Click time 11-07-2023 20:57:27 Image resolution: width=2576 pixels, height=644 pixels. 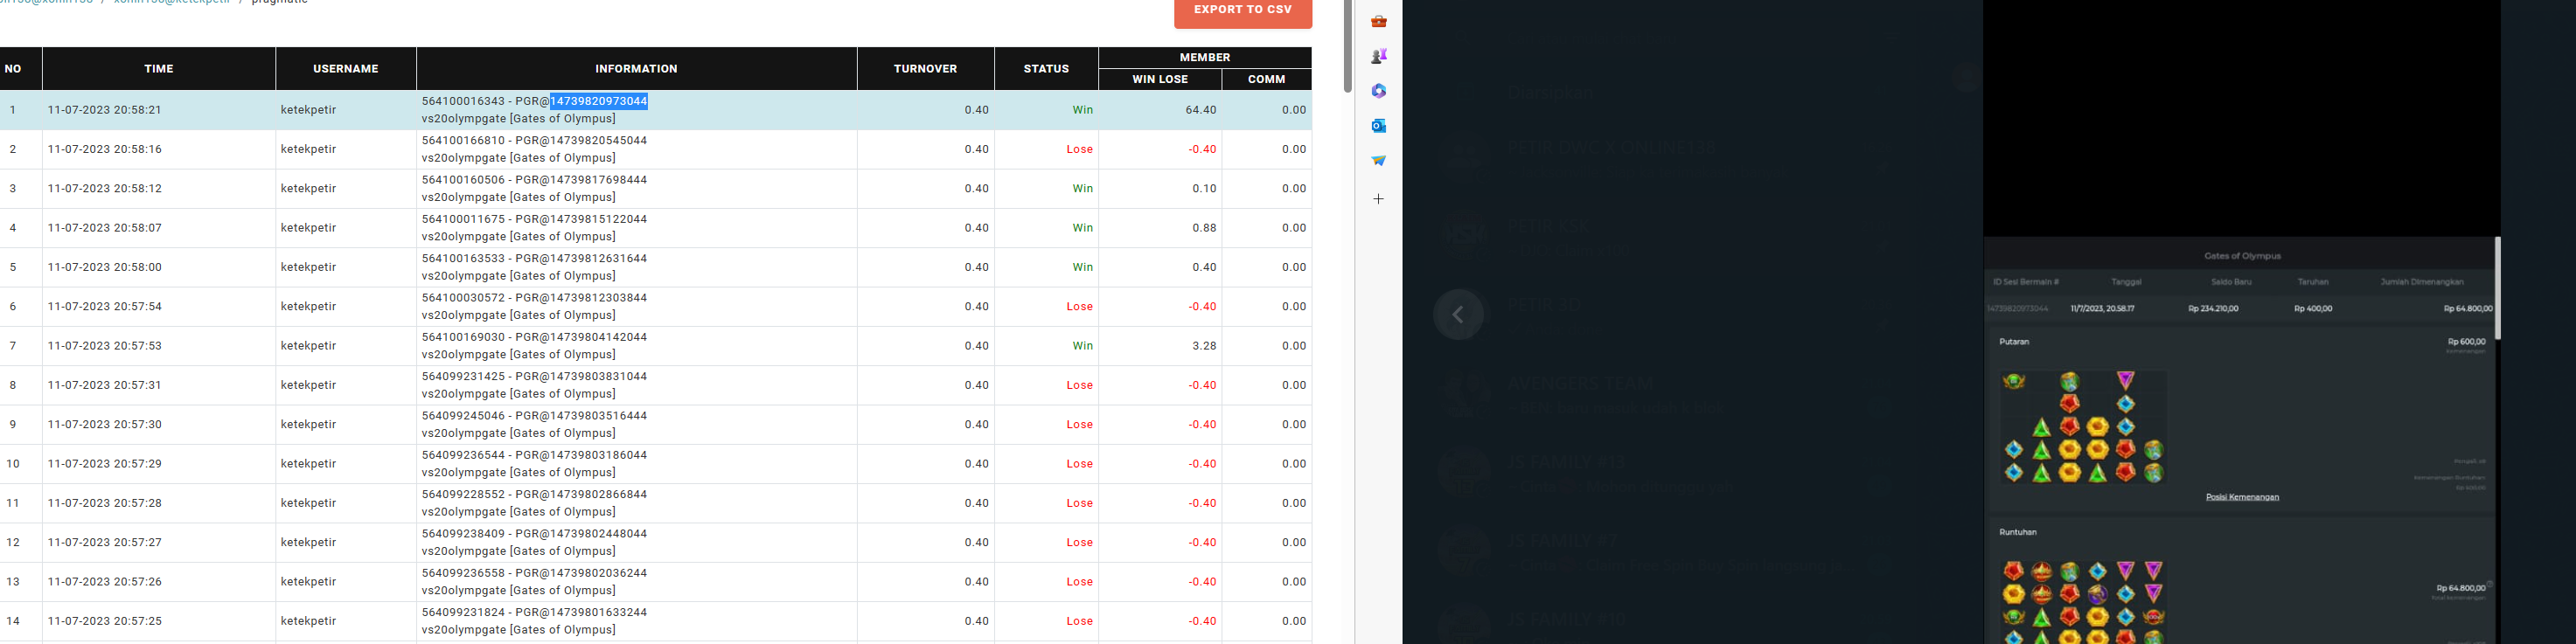[105, 542]
